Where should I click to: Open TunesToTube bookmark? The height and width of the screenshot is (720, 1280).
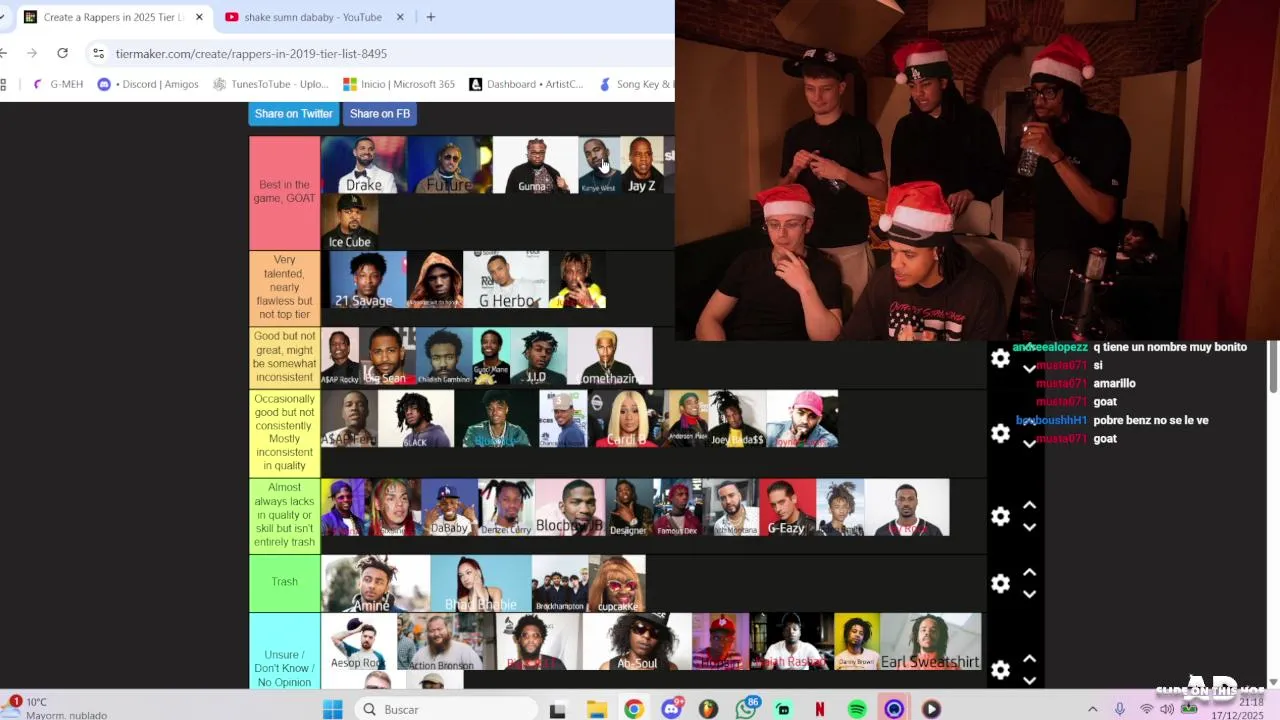pyautogui.click(x=270, y=84)
